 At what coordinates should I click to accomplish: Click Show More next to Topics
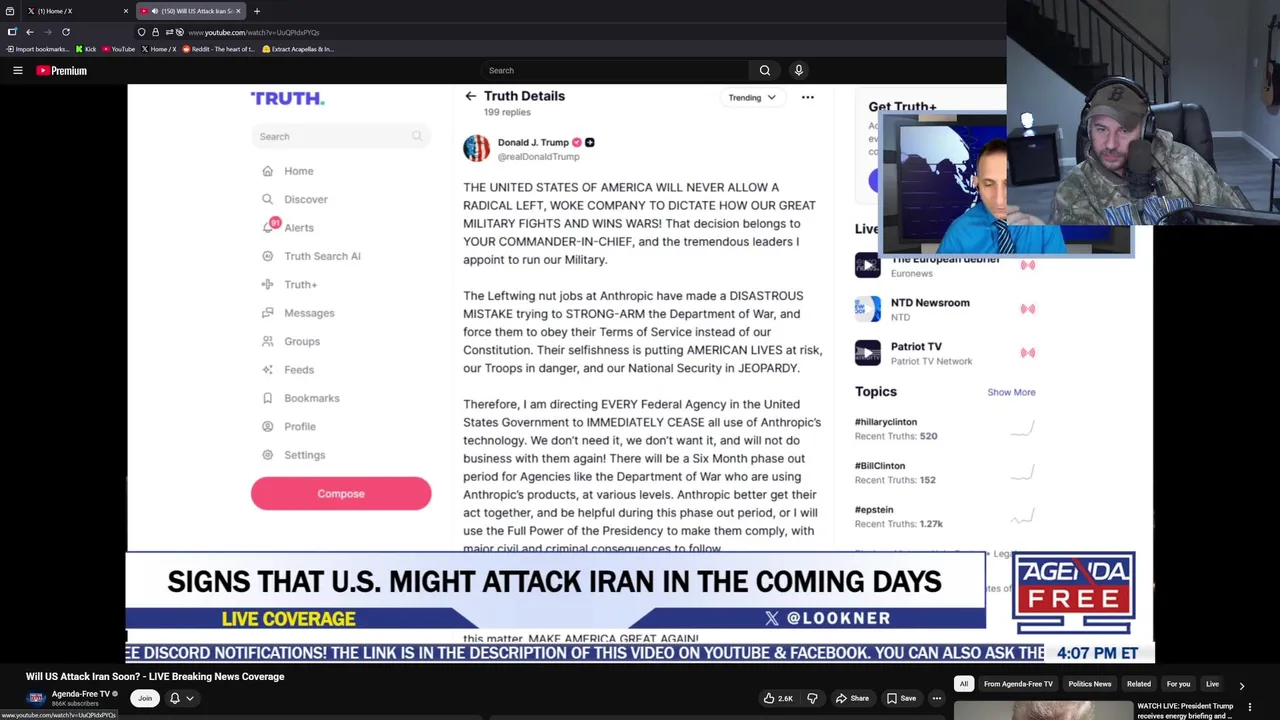click(x=1011, y=392)
